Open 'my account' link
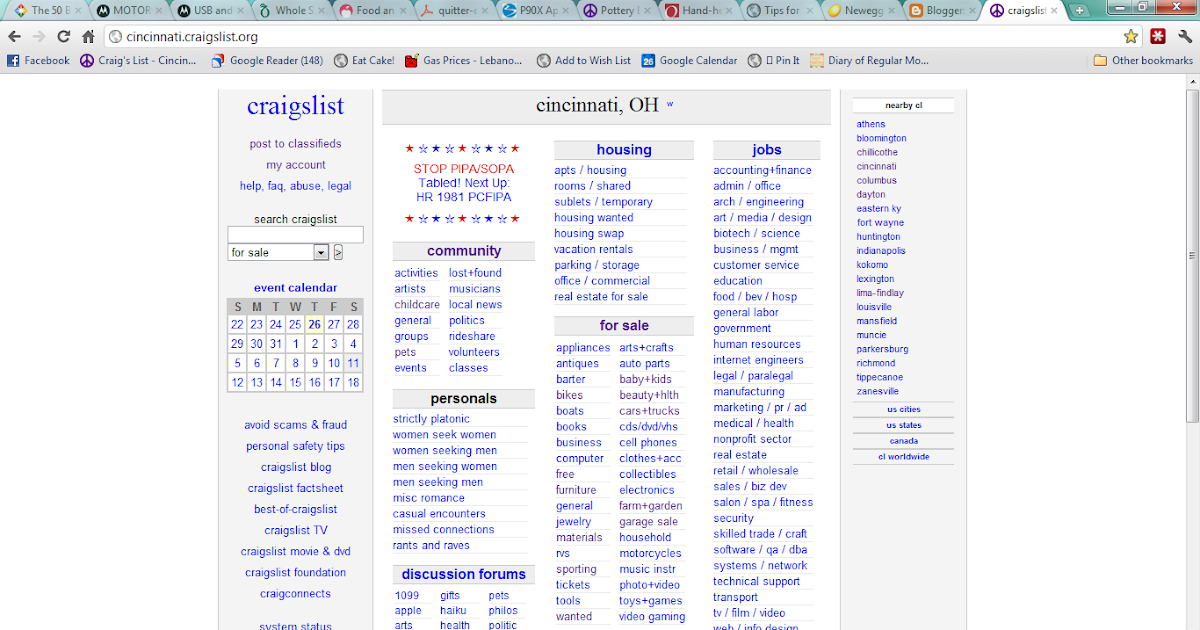 (x=295, y=165)
